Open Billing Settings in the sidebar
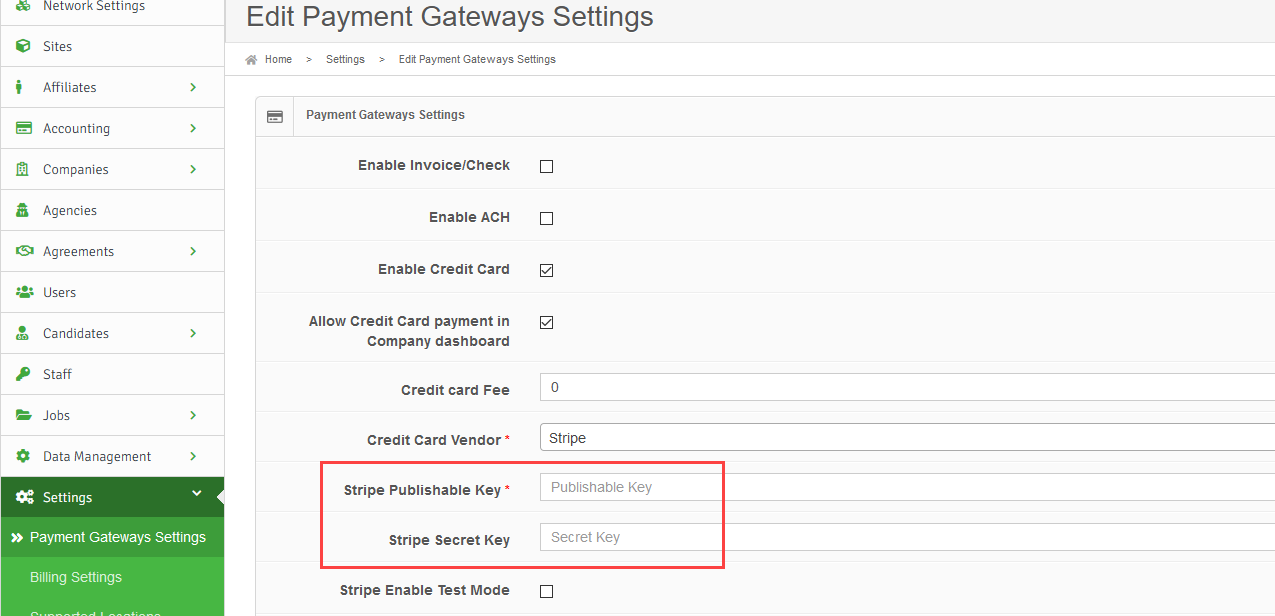Image resolution: width=1275 pixels, height=616 pixels. [x=76, y=577]
